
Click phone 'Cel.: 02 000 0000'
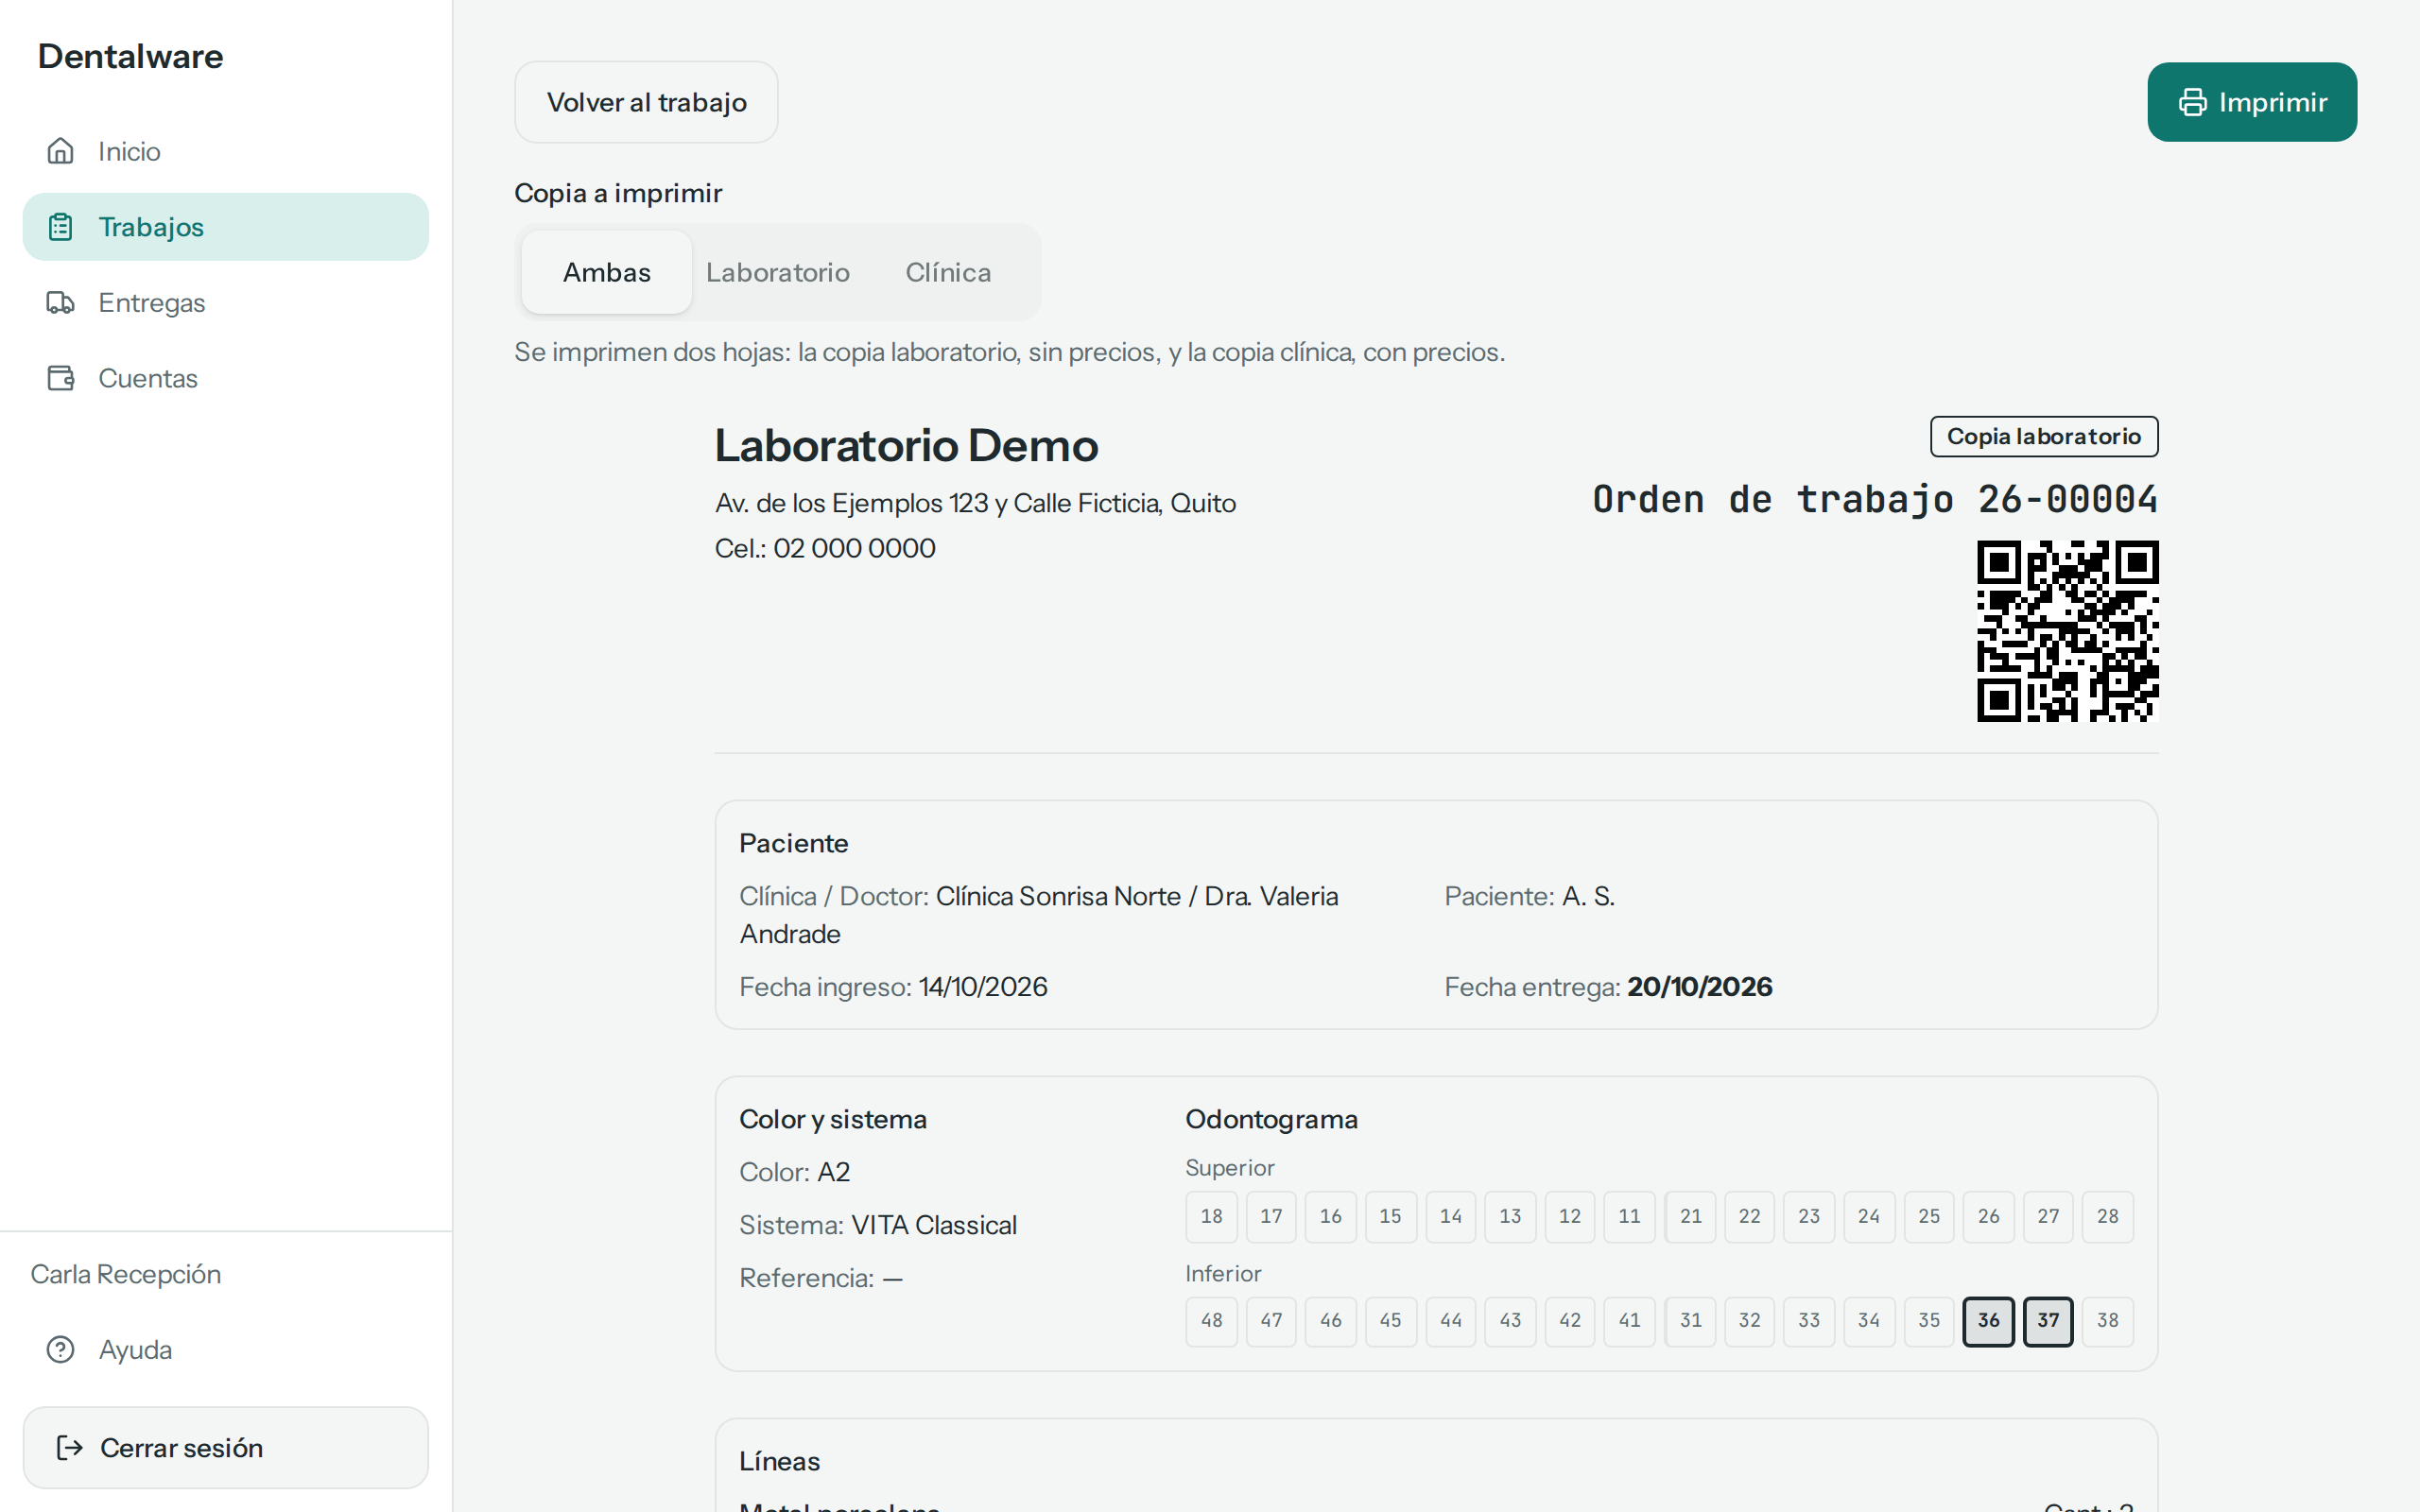pos(825,548)
